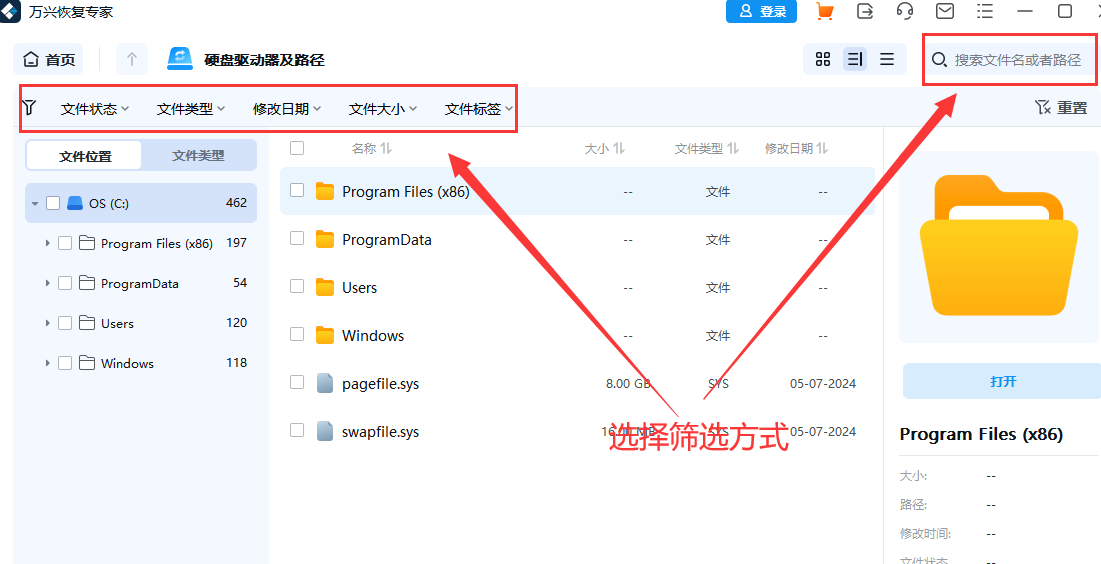
Task: Go up one level with arrow button
Action: tap(132, 59)
